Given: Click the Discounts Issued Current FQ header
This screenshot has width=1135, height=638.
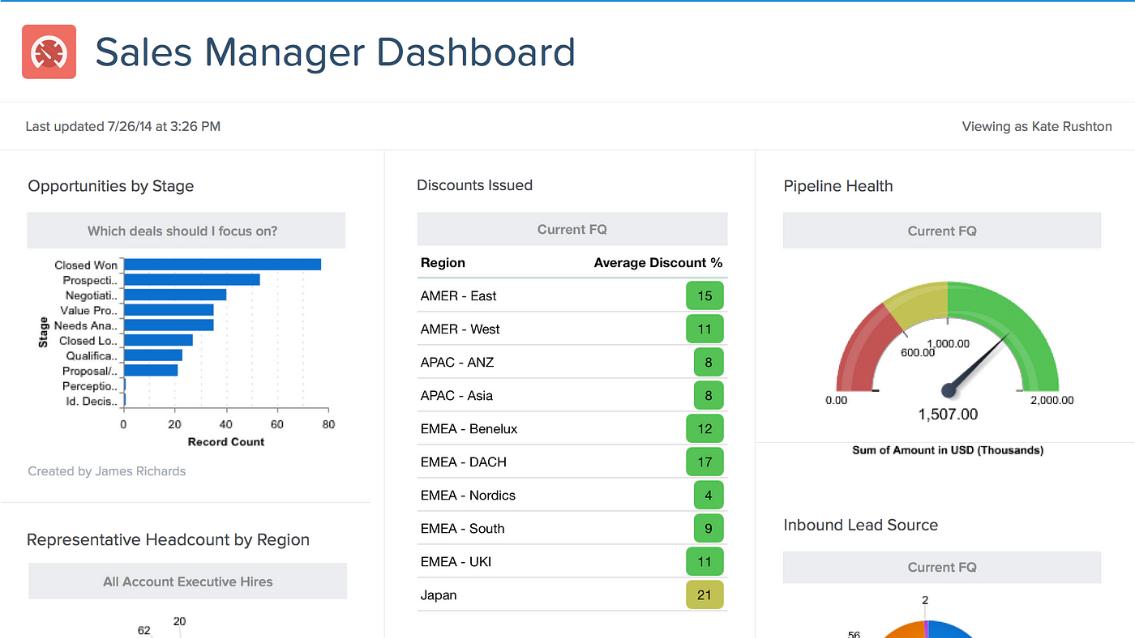Looking at the screenshot, I should pyautogui.click(x=572, y=230).
